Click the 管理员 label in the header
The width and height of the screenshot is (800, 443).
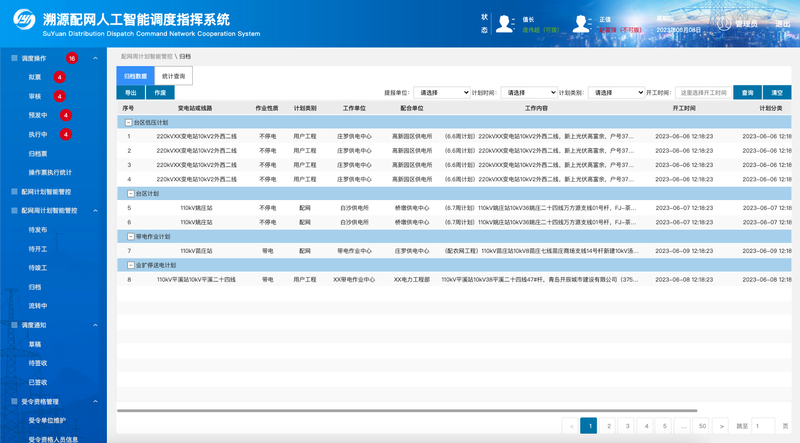[x=746, y=23]
